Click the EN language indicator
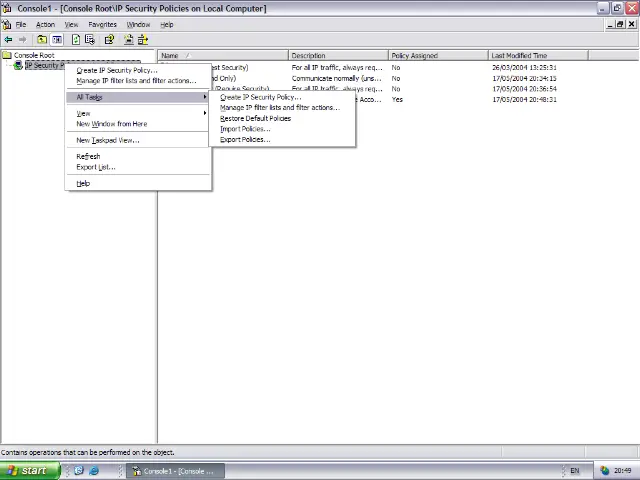 [x=575, y=471]
